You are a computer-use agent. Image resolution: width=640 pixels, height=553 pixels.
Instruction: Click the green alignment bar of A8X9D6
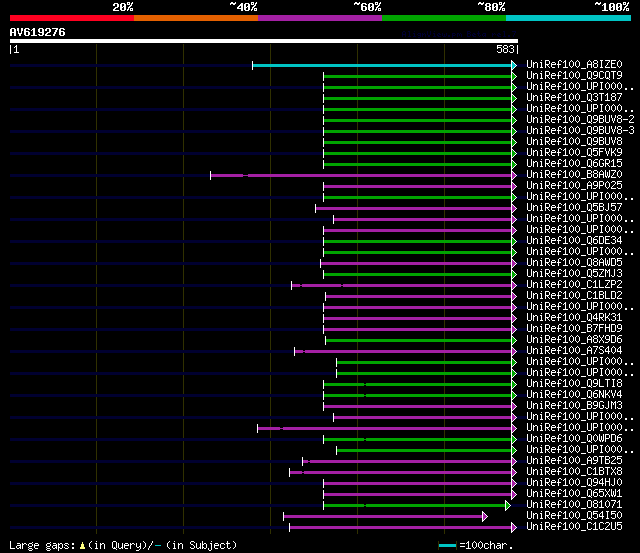pos(419,341)
